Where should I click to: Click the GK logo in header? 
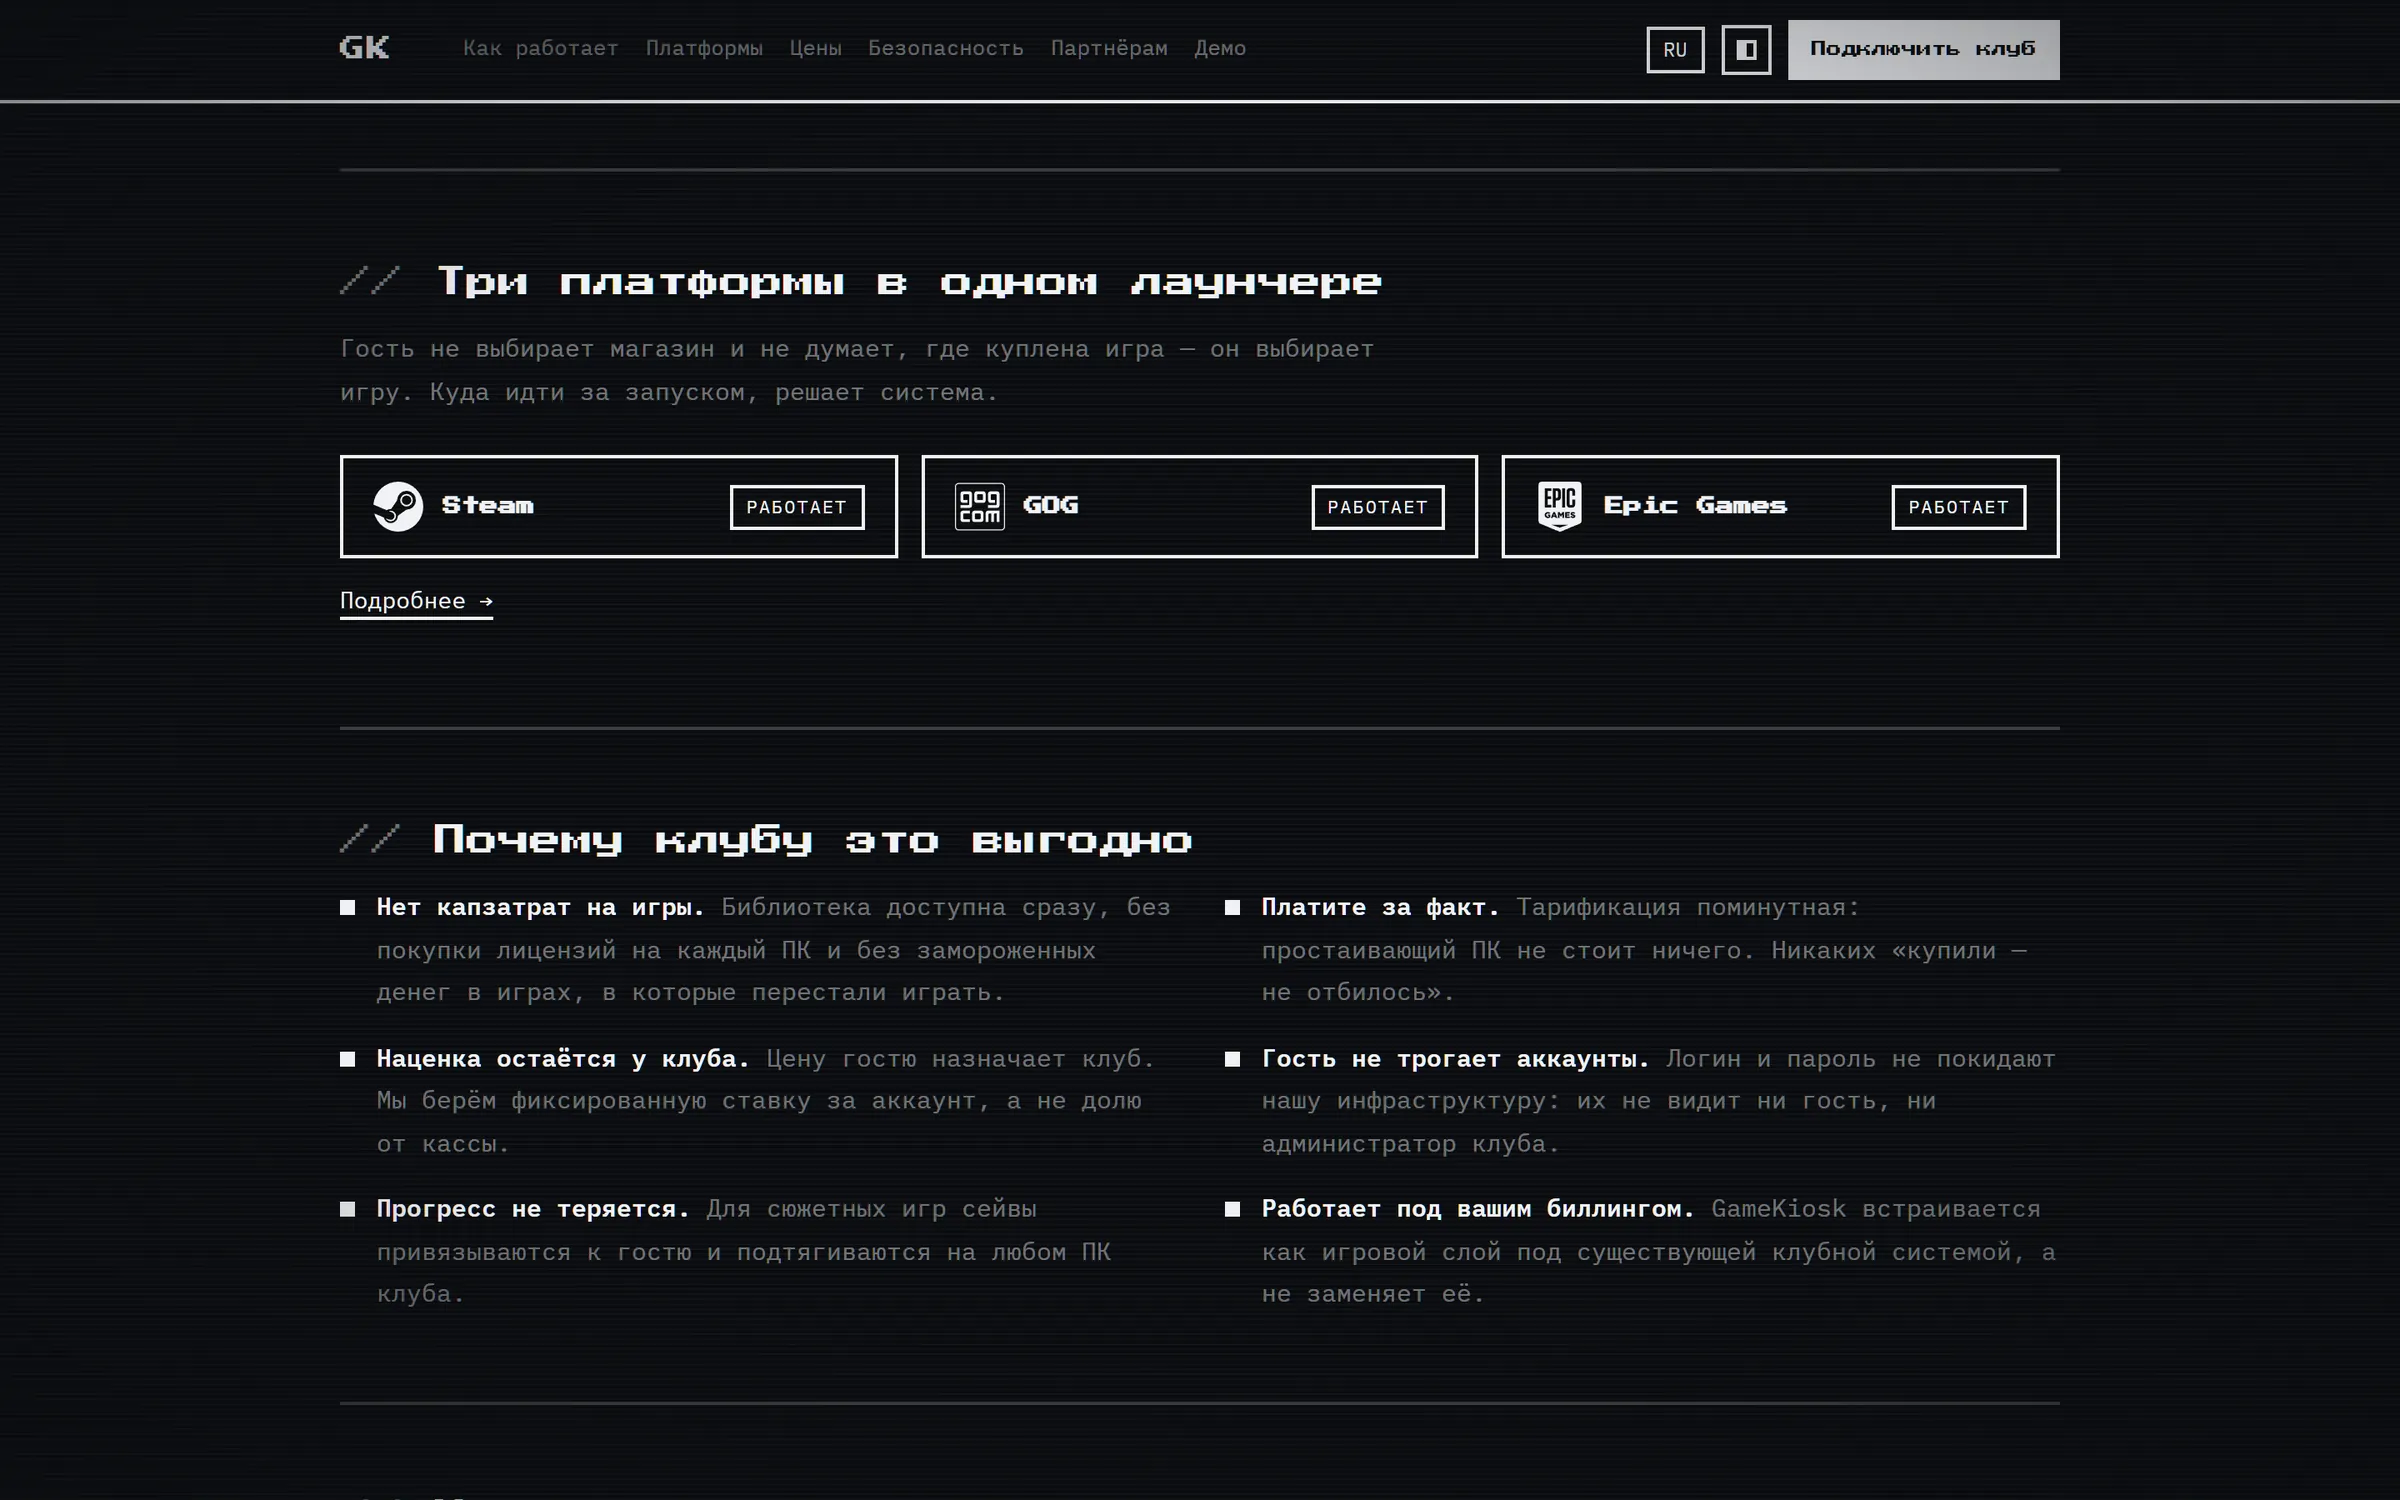pos(364,48)
